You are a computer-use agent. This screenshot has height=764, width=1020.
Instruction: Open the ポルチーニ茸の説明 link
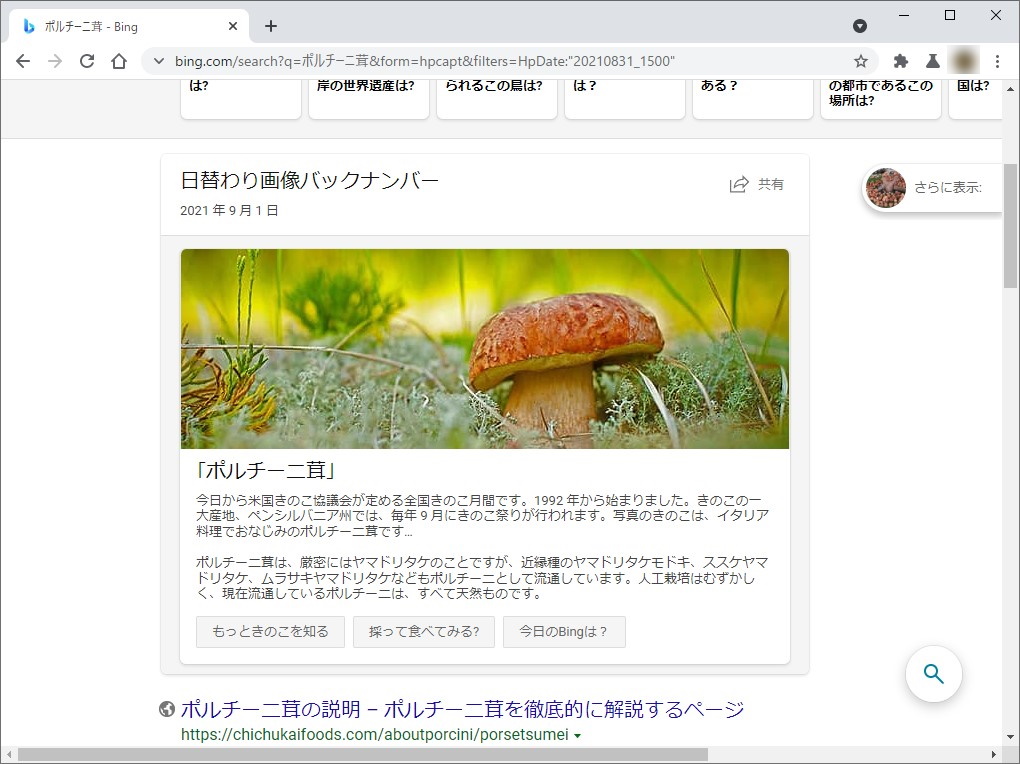click(460, 709)
